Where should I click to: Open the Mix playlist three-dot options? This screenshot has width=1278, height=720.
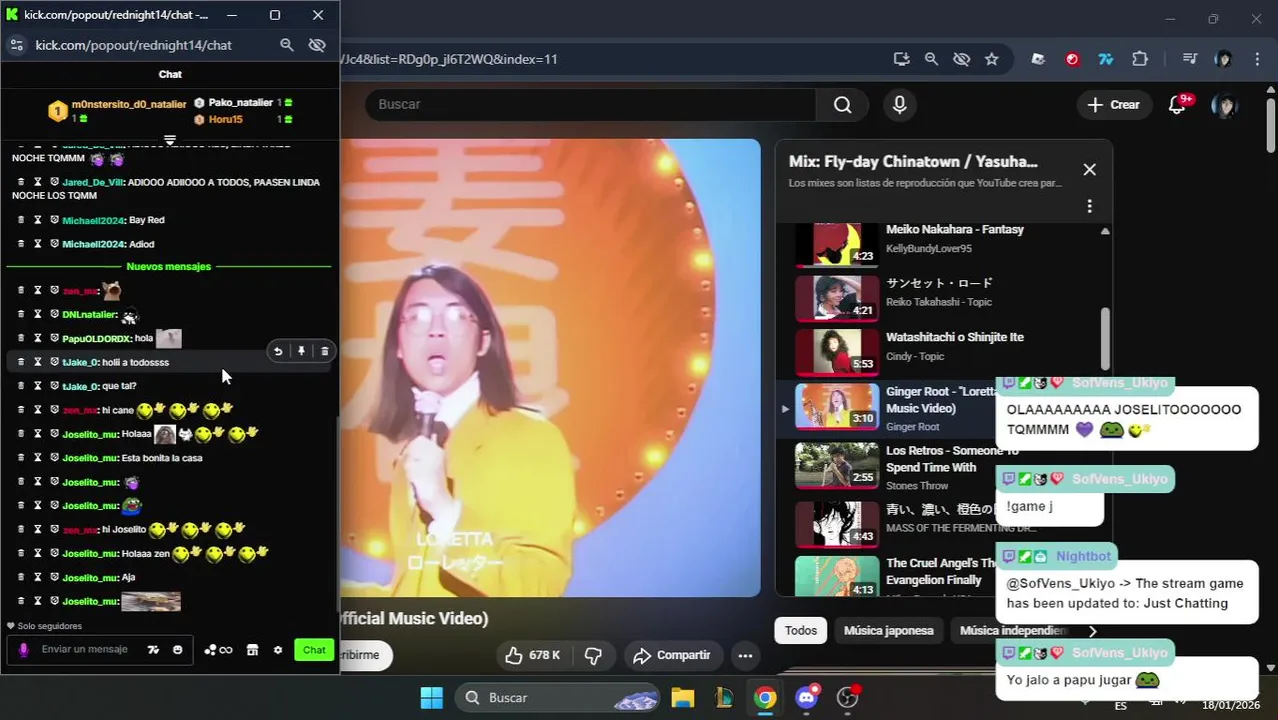coord(1090,206)
